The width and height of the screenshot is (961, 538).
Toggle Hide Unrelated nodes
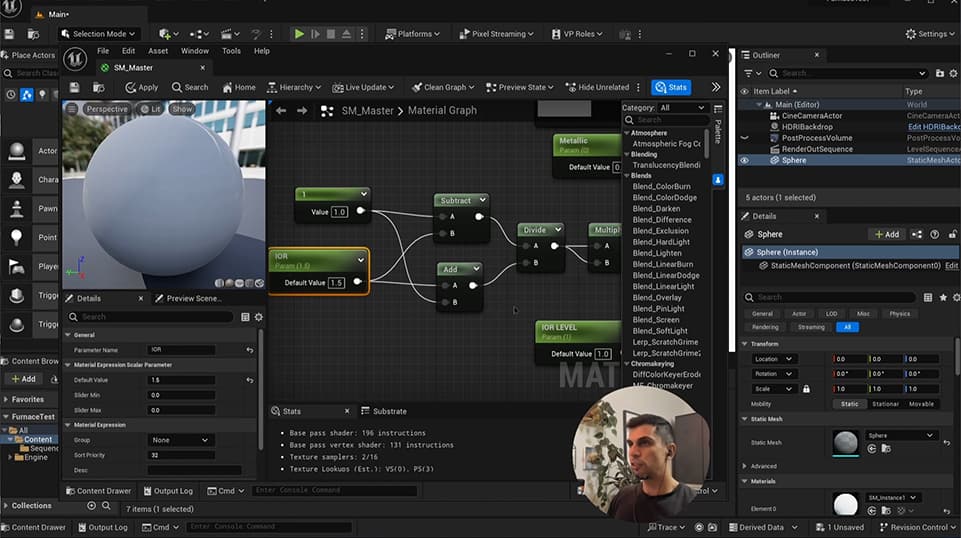click(x=598, y=87)
